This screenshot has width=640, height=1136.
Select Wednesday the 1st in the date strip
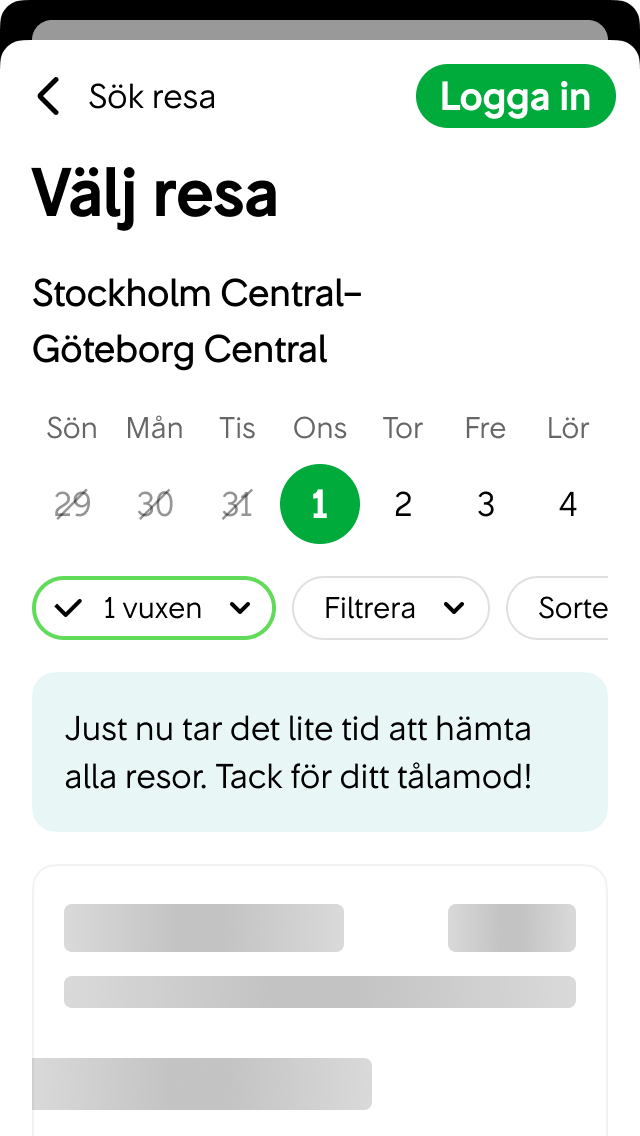point(320,504)
